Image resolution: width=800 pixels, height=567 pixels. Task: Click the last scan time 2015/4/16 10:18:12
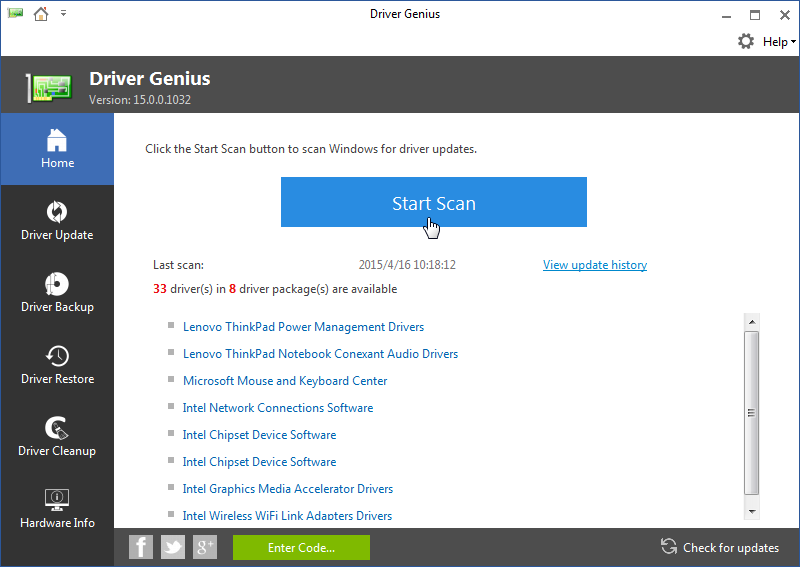pos(407,265)
